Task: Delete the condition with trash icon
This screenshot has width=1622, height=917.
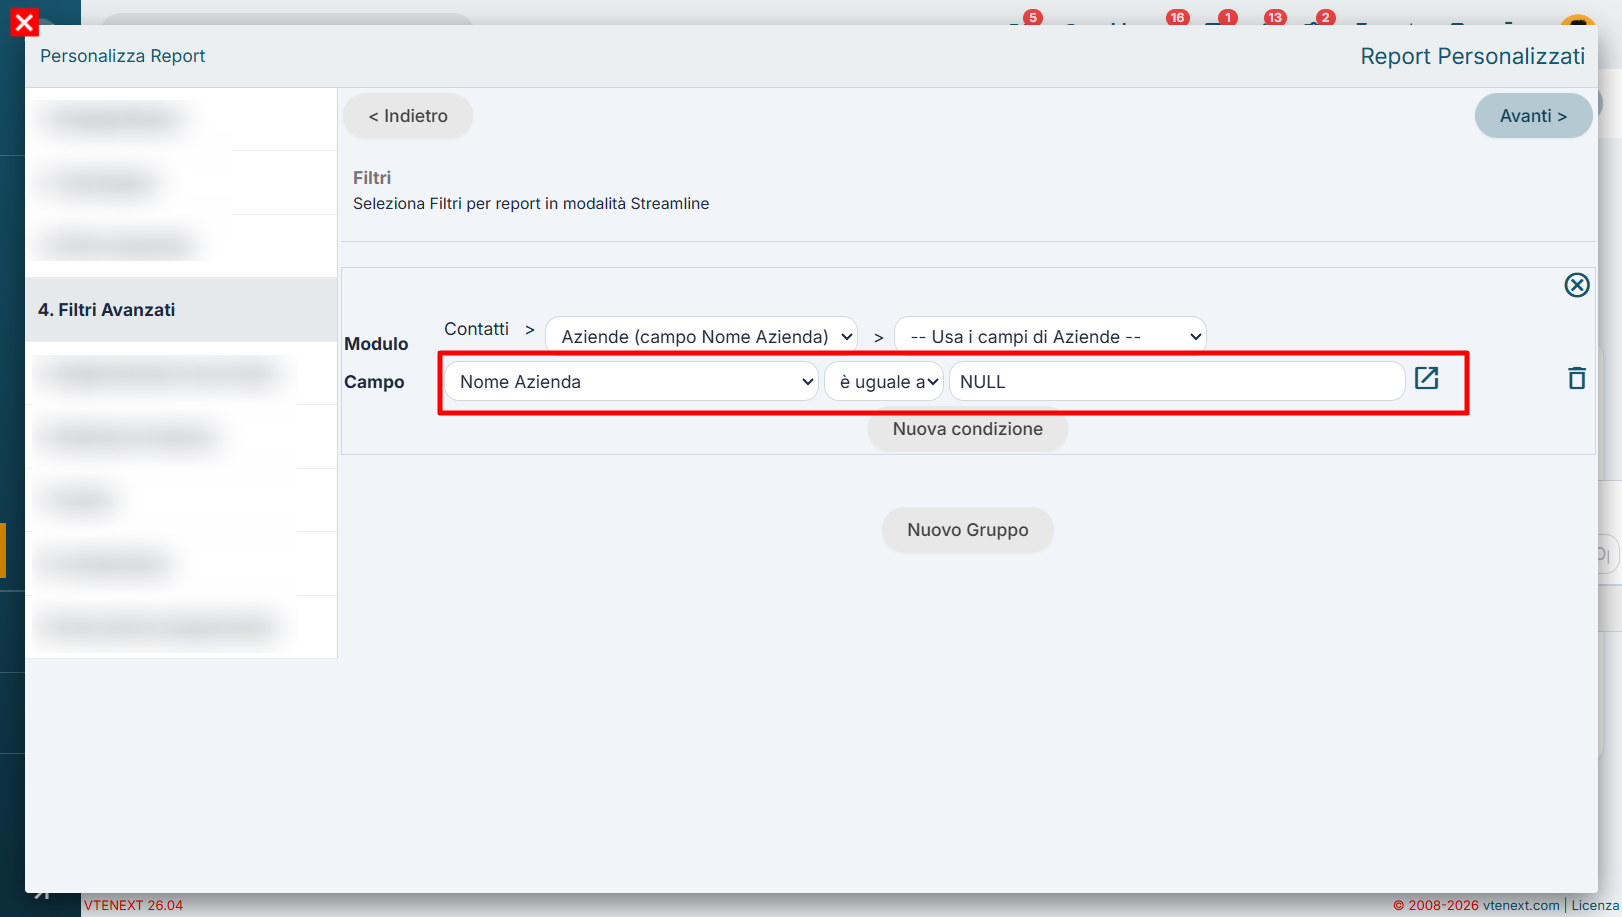Action: pyautogui.click(x=1577, y=378)
